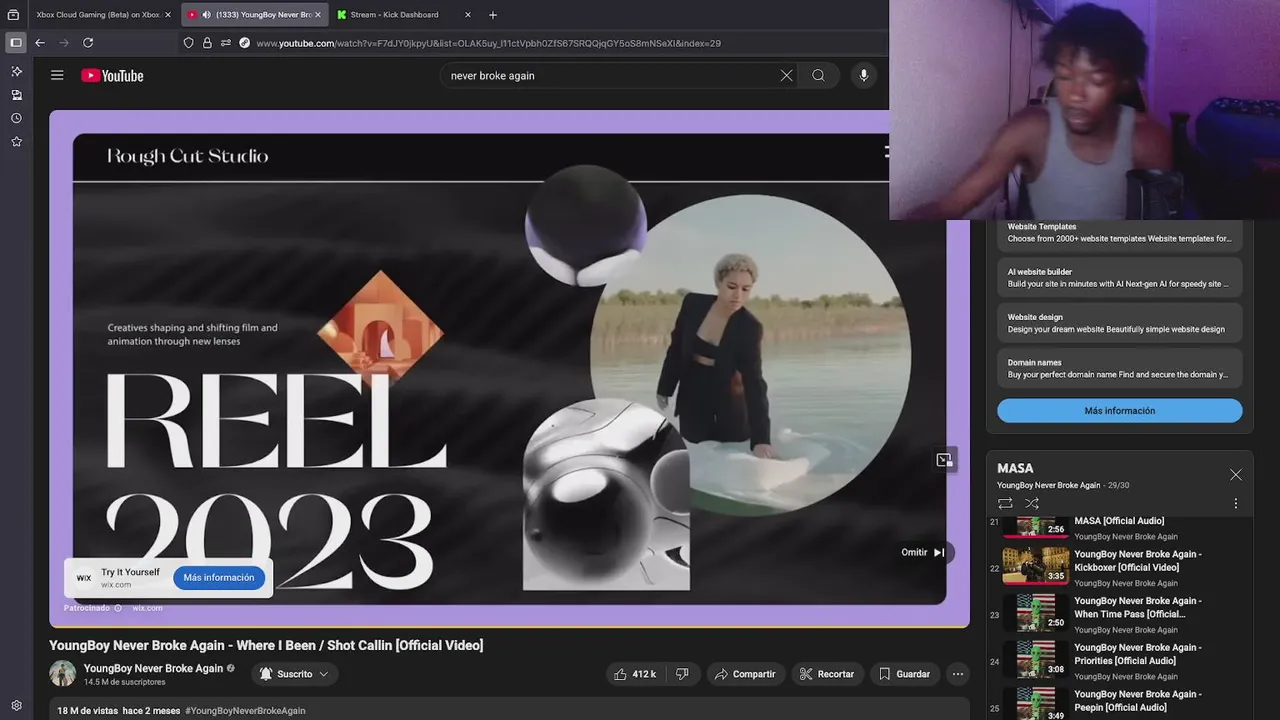Click Más información on the video ad overlay
Viewport: 1280px width, 720px height.
pyautogui.click(x=219, y=577)
